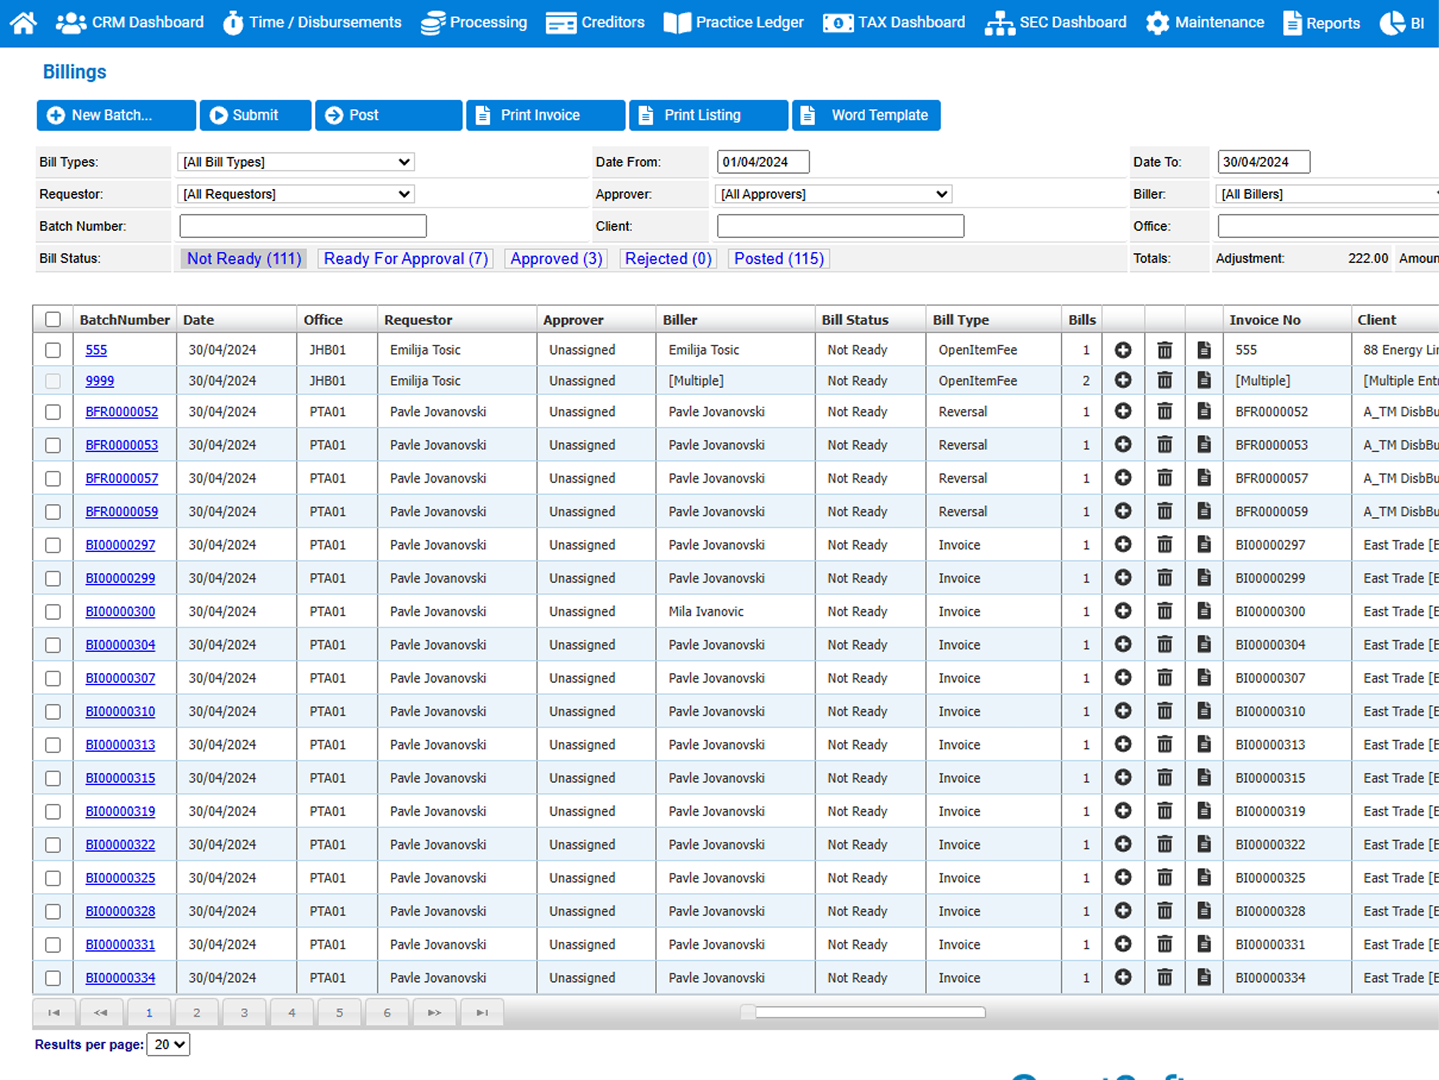This screenshot has width=1439, height=1080.
Task: Open the document icon on row BI00000310
Action: [x=1204, y=712]
